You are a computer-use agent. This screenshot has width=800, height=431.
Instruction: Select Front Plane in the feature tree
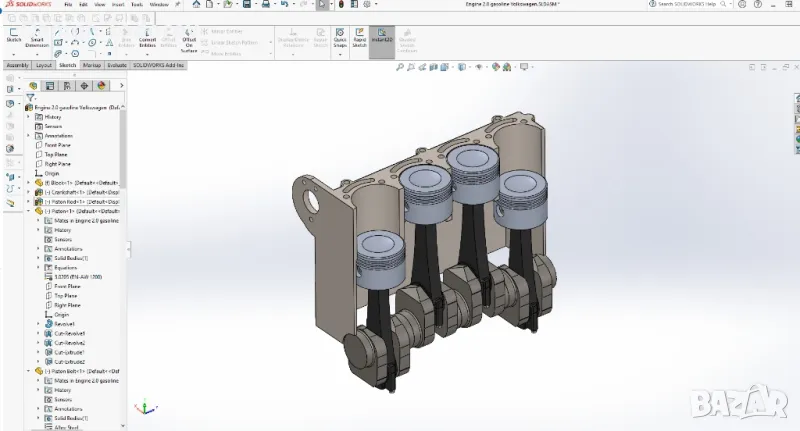57,145
